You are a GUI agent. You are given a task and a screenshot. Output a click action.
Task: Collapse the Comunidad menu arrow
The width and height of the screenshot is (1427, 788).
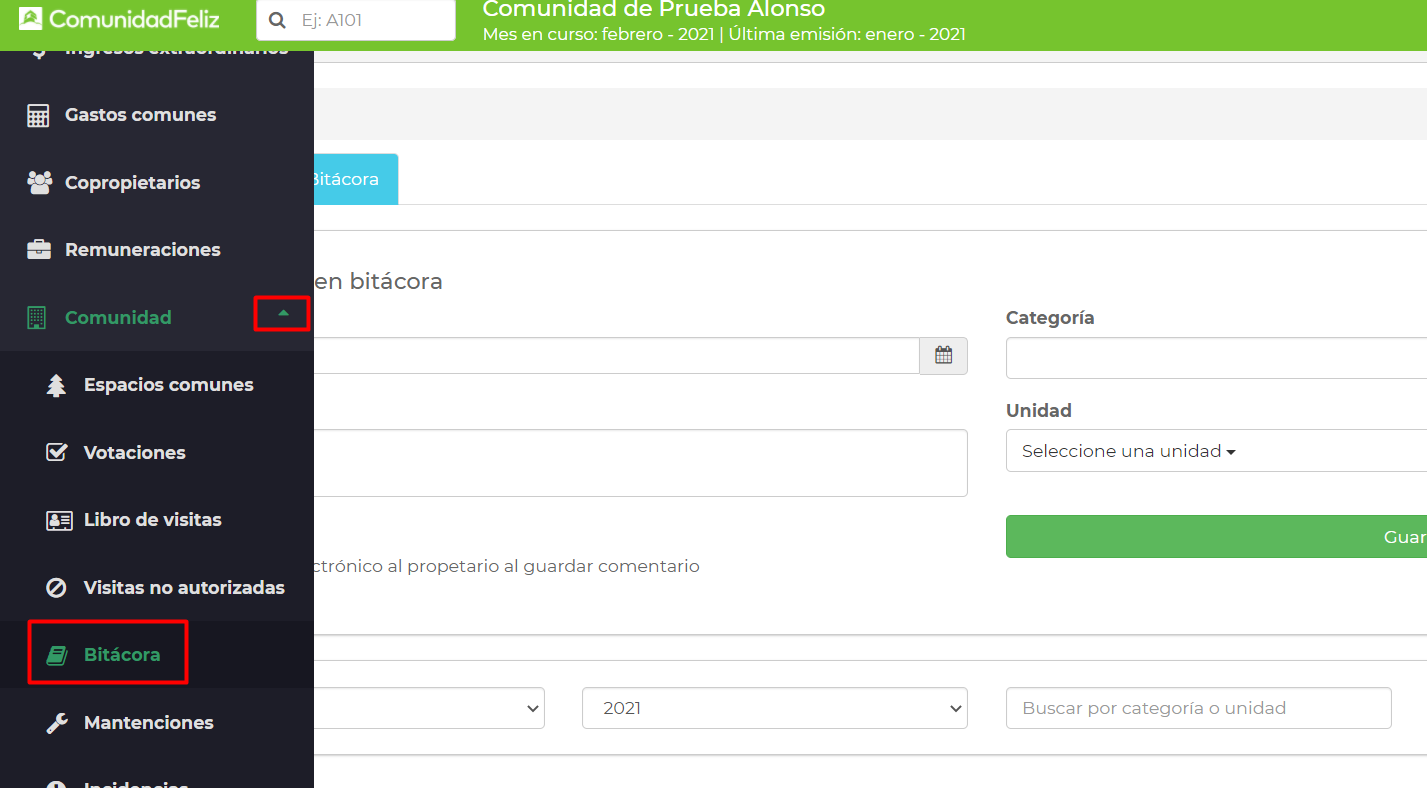pyautogui.click(x=283, y=314)
